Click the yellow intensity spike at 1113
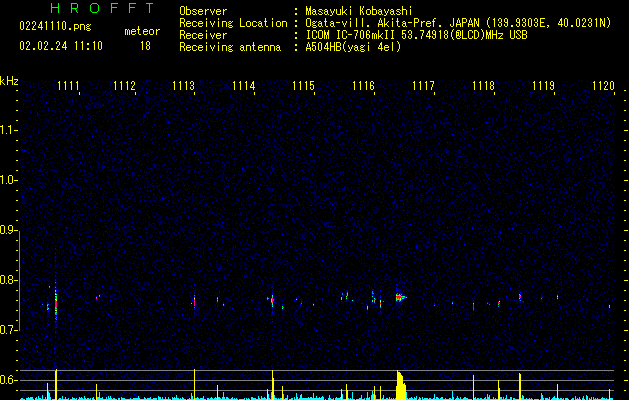The image size is (629, 400). 194,384
